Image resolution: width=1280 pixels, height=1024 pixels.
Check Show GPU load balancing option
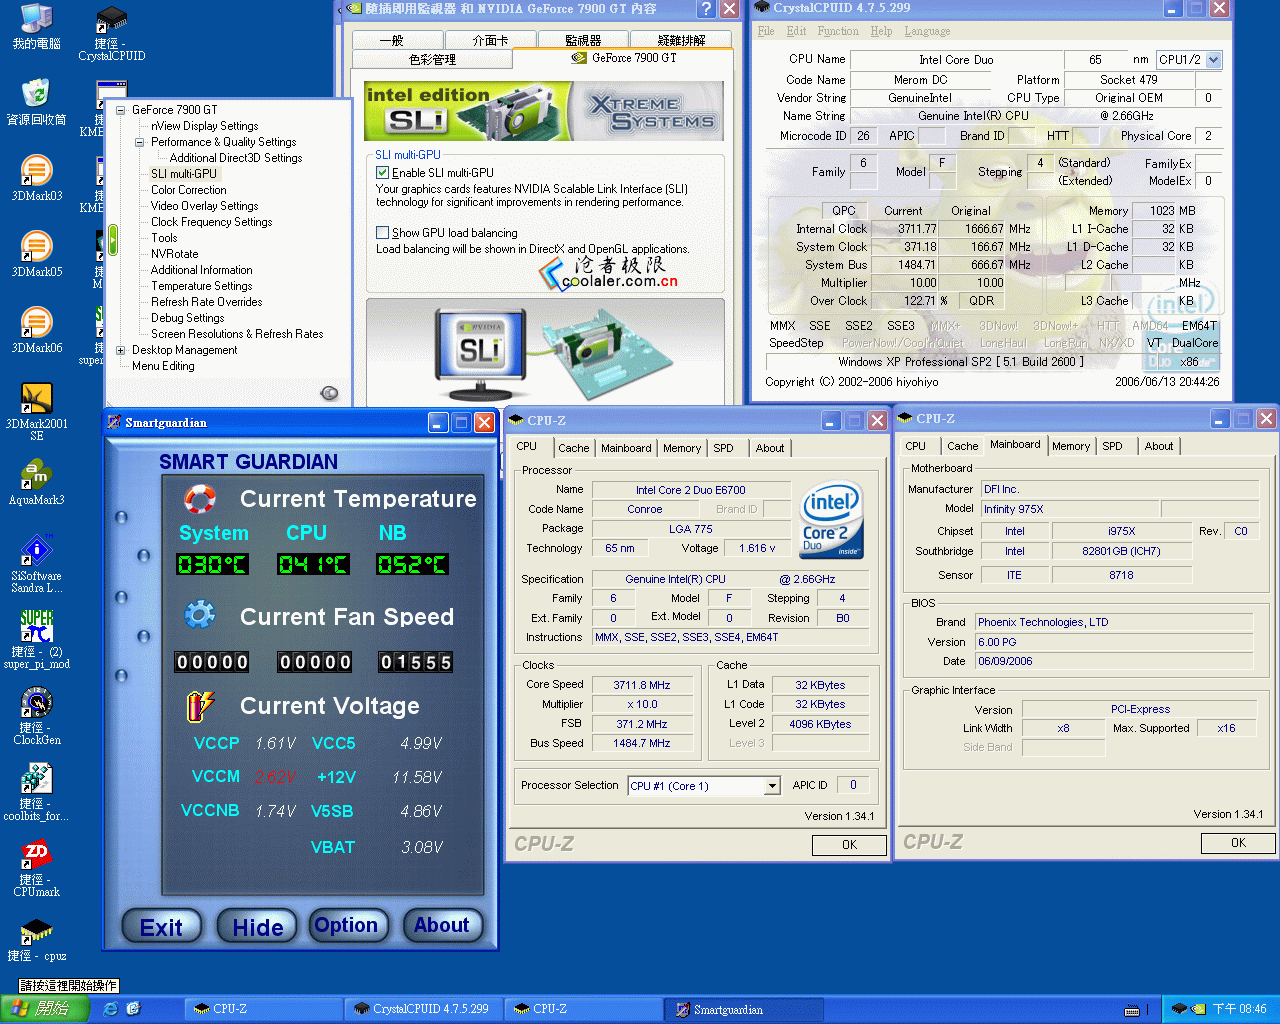click(x=382, y=233)
